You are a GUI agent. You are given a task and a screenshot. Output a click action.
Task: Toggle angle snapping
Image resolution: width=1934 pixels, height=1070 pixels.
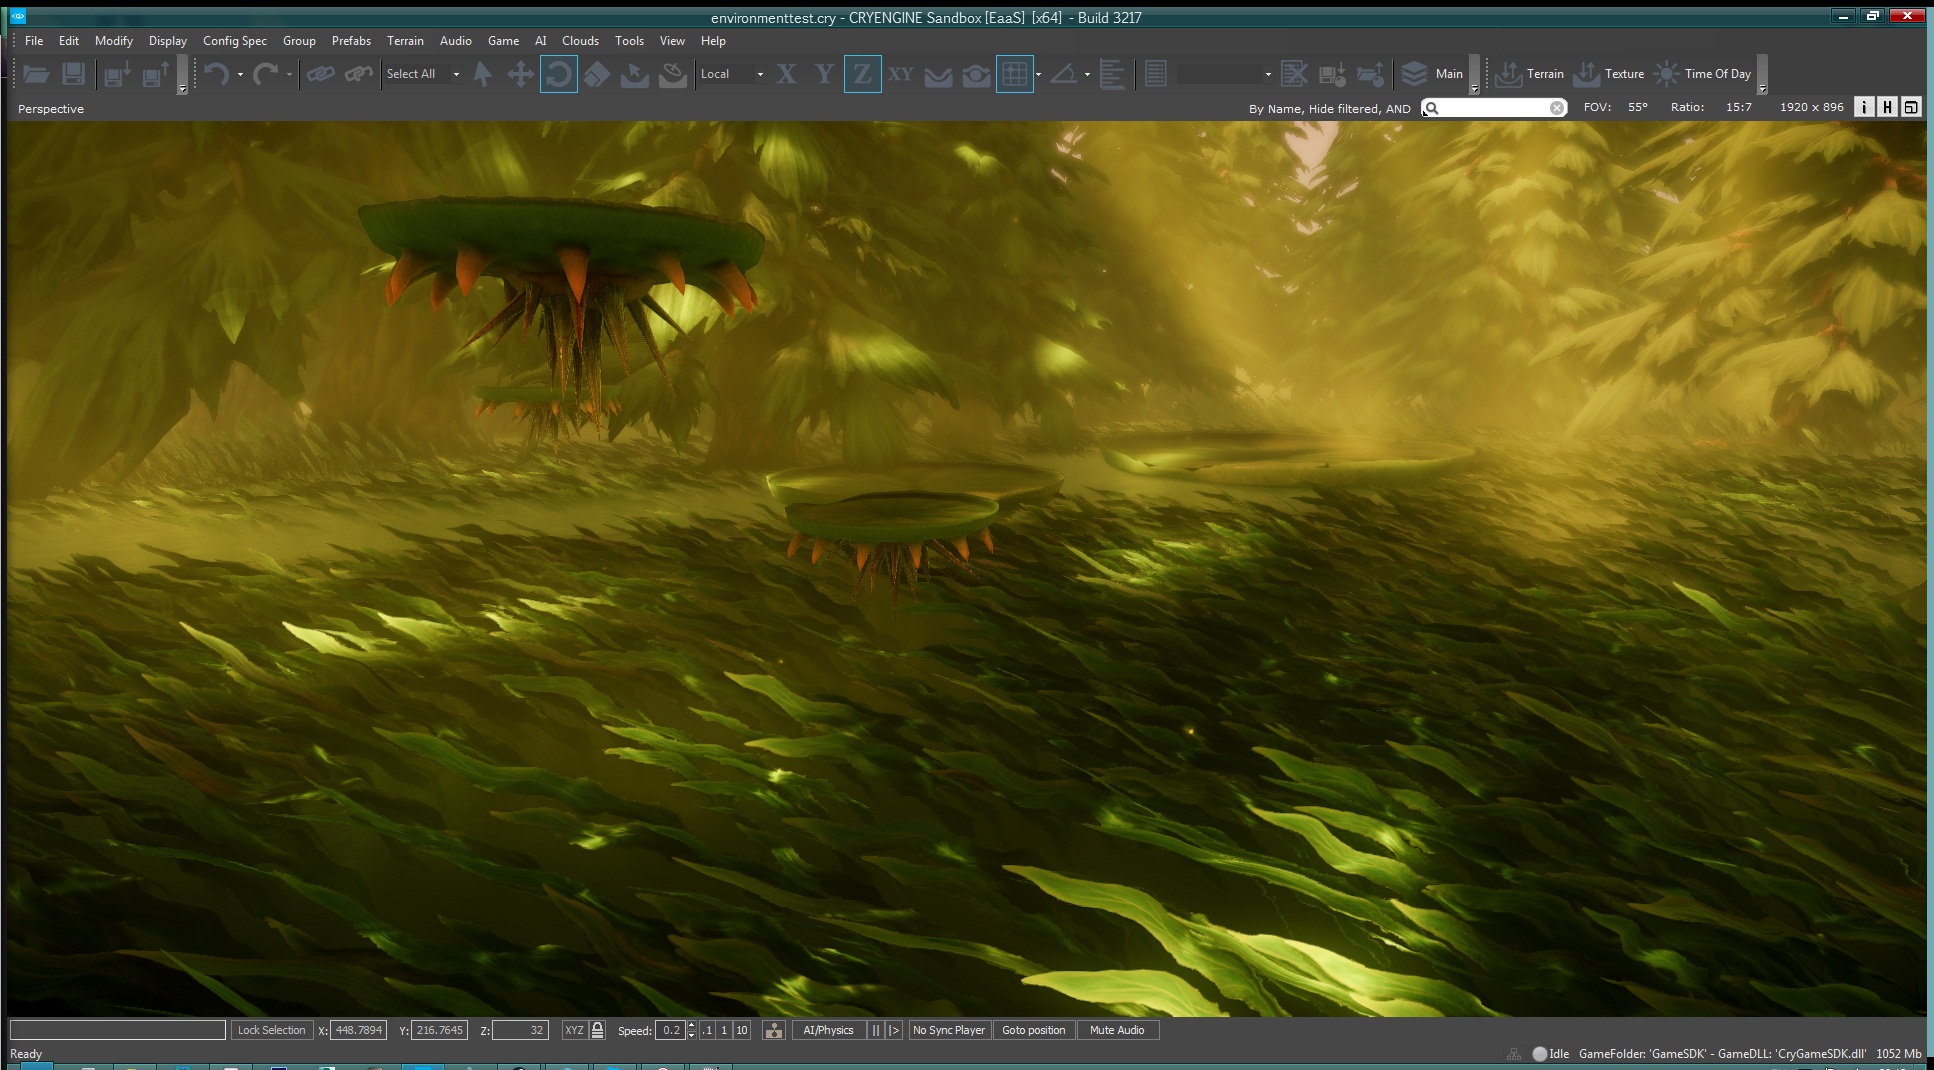(1063, 74)
